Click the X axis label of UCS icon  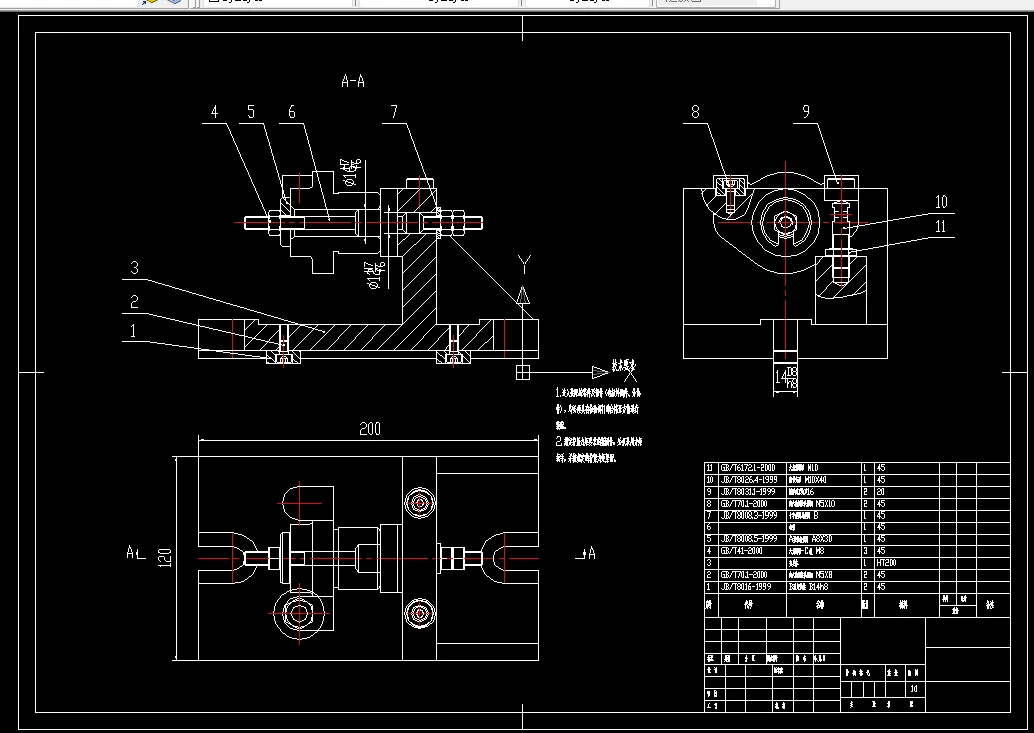tap(631, 375)
